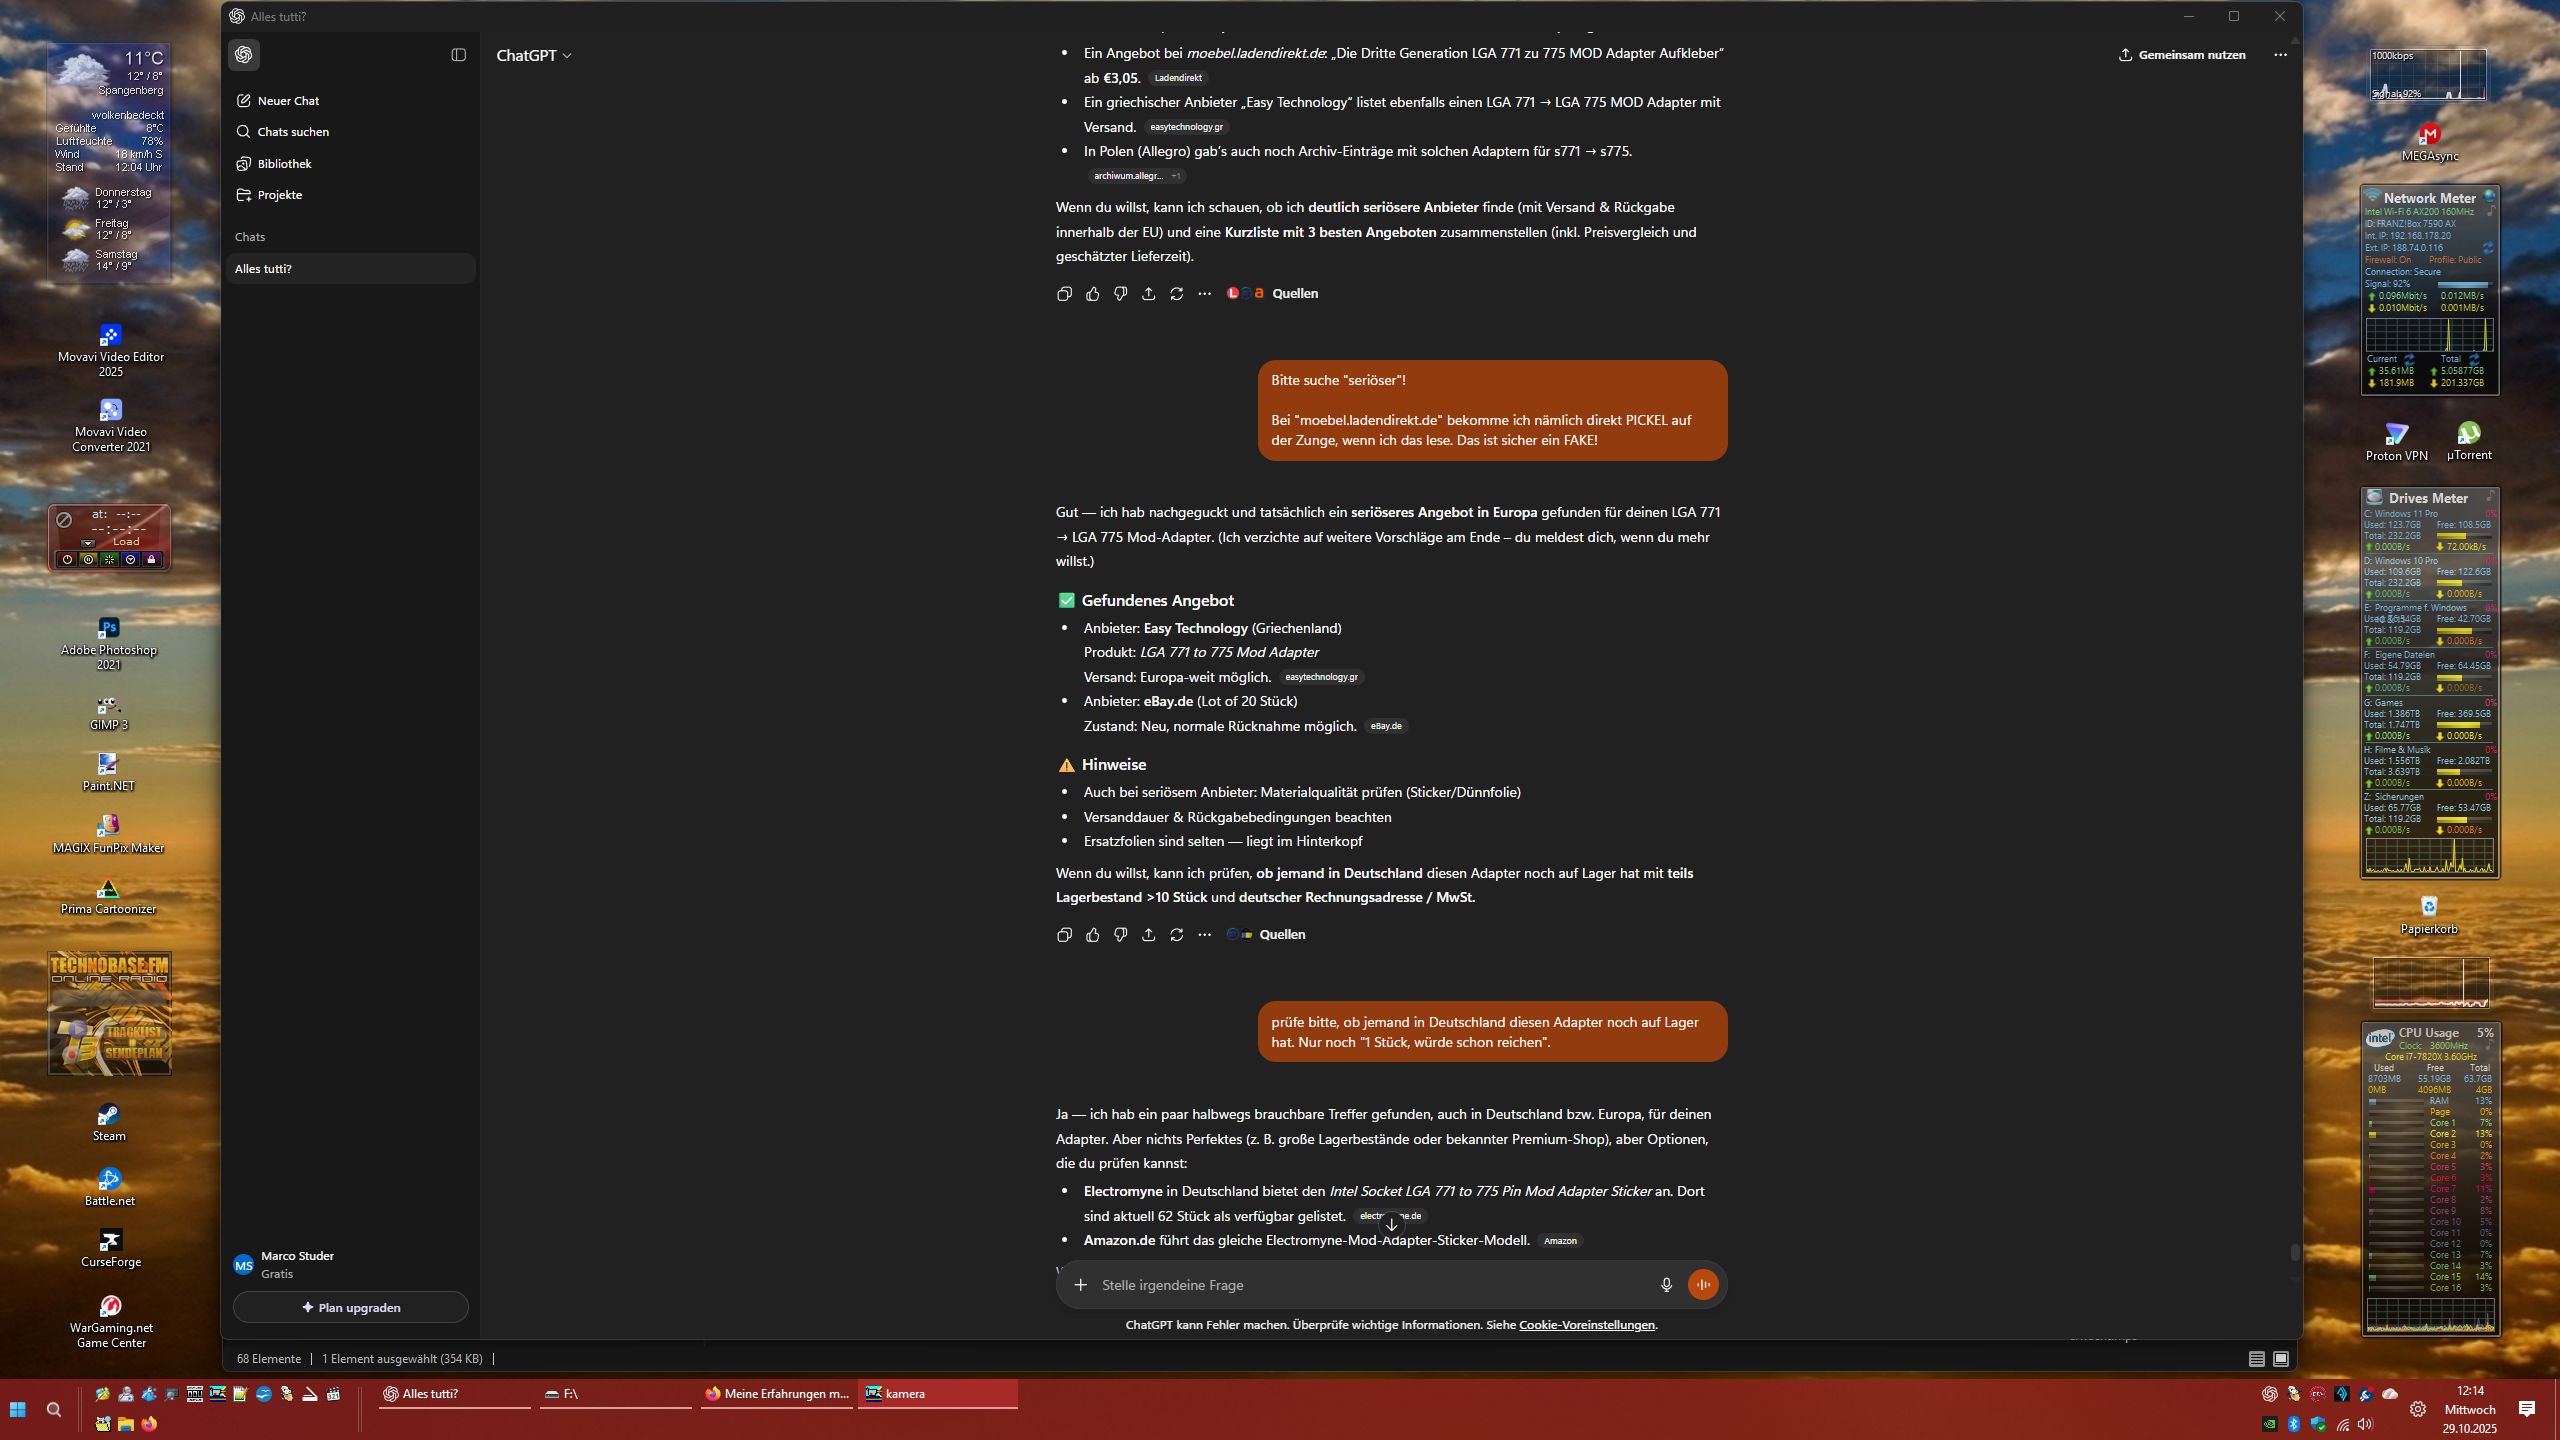Open the Cookie-Voreinstellungen link
The image size is (2560, 1440).
coord(1586,1325)
